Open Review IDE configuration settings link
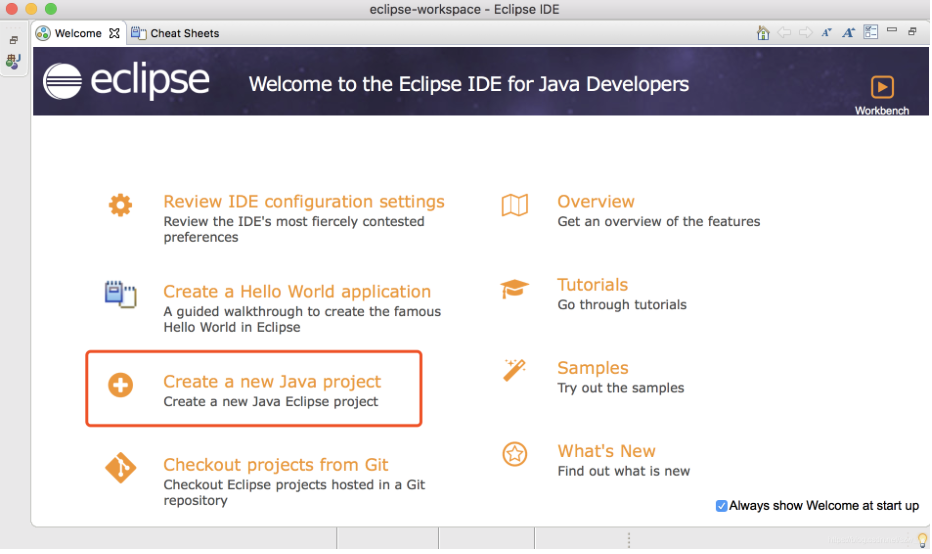The image size is (932, 554). tap(304, 202)
